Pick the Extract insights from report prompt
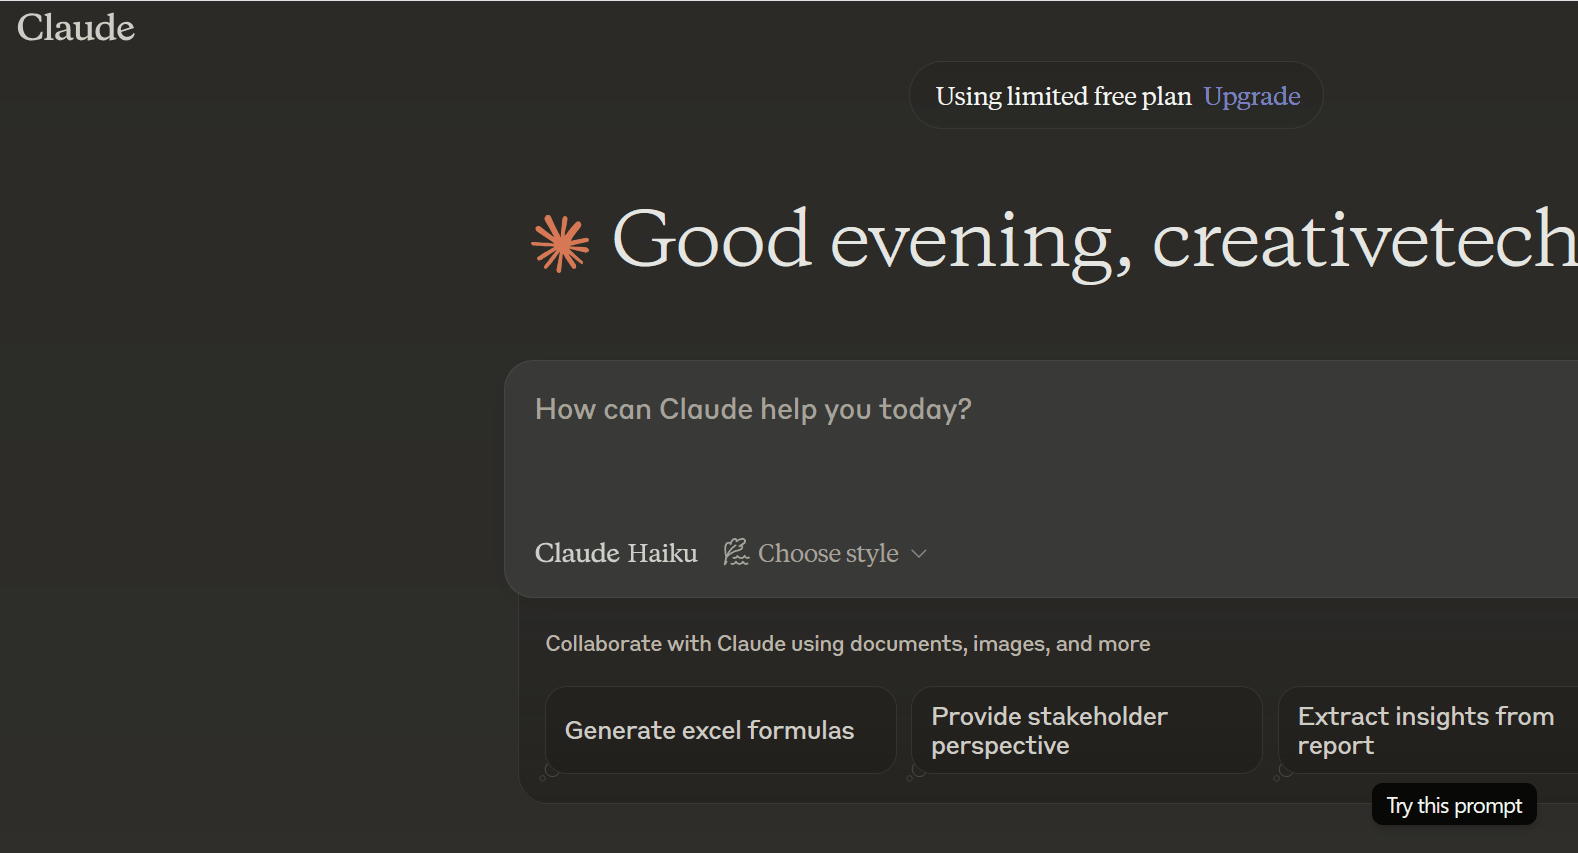 pos(1425,730)
